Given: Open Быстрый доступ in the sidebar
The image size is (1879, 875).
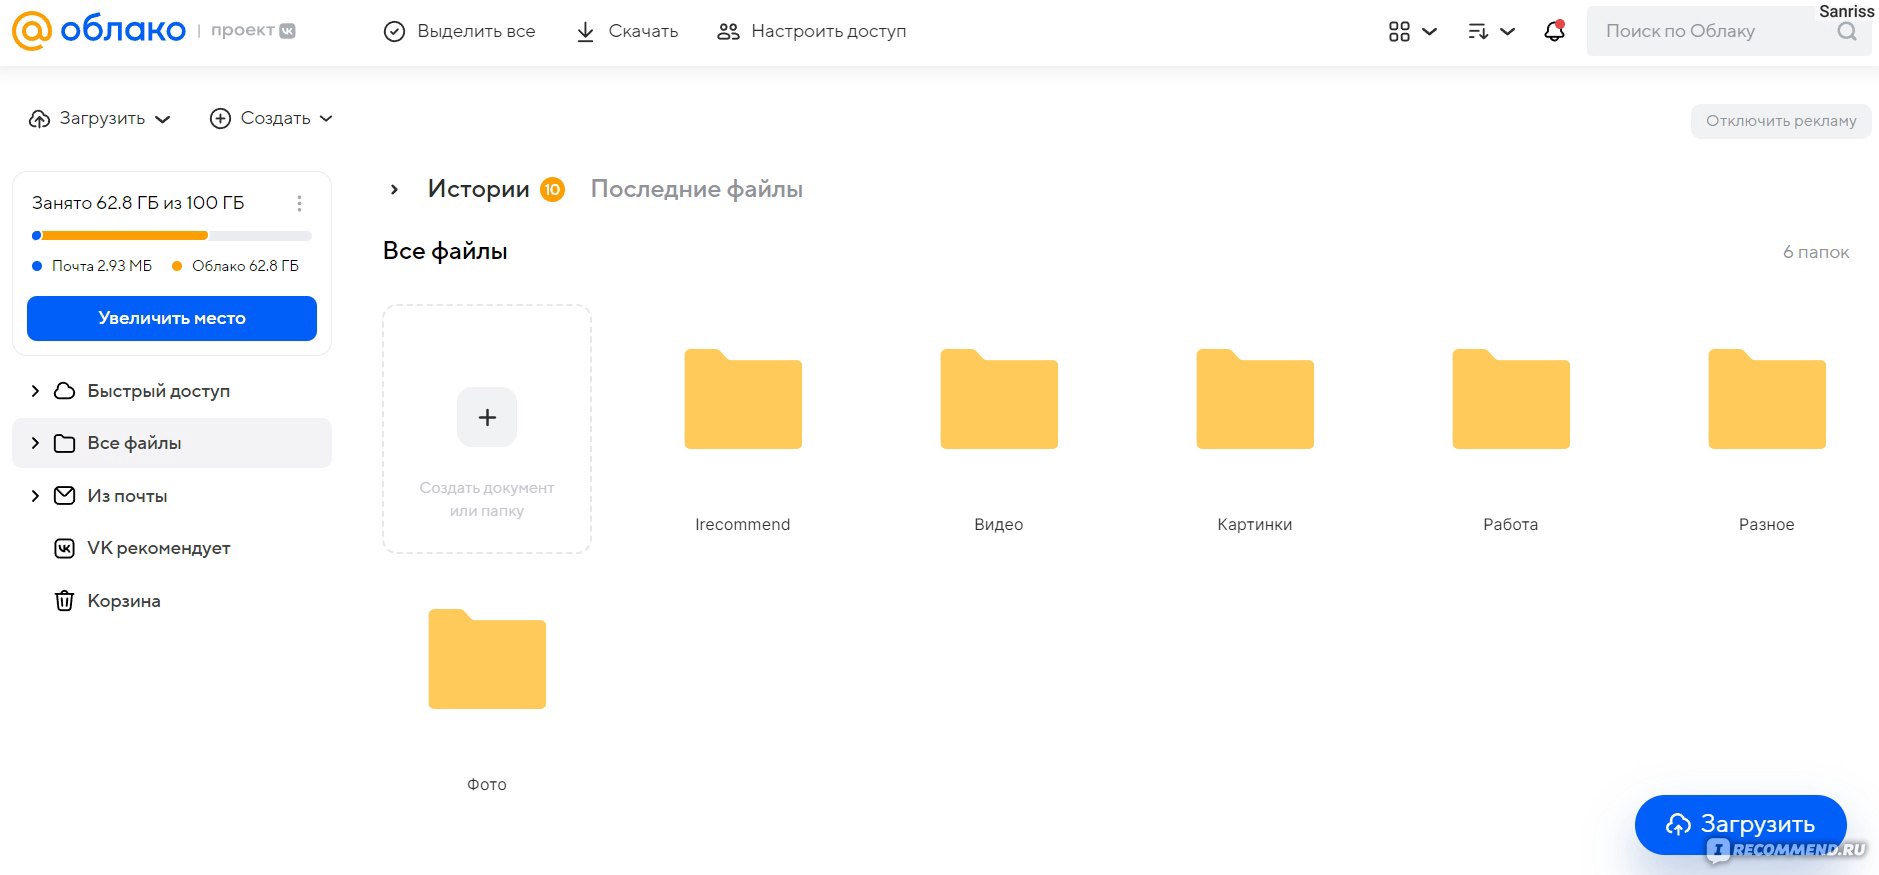Looking at the screenshot, I should point(158,391).
